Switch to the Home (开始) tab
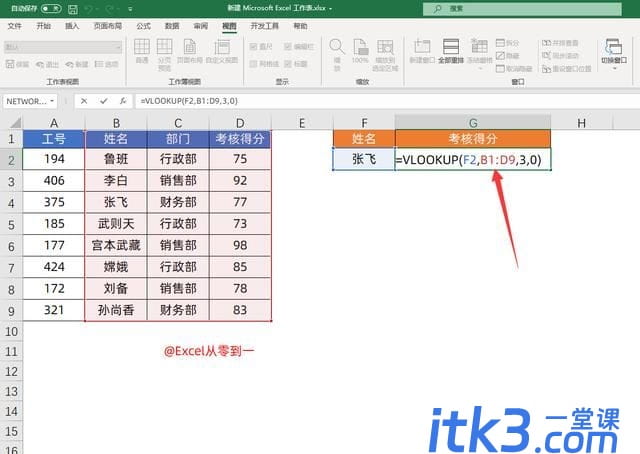 click(43, 26)
